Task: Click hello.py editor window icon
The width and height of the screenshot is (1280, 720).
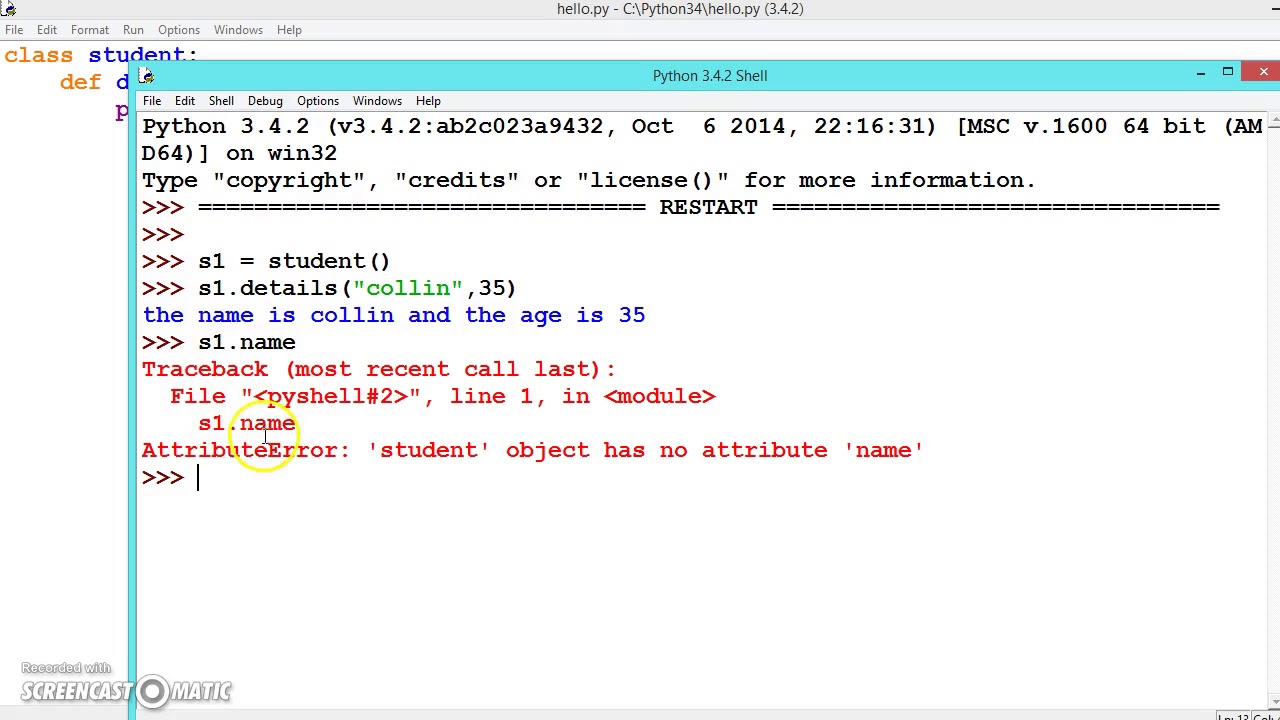Action: pyautogui.click(x=8, y=9)
